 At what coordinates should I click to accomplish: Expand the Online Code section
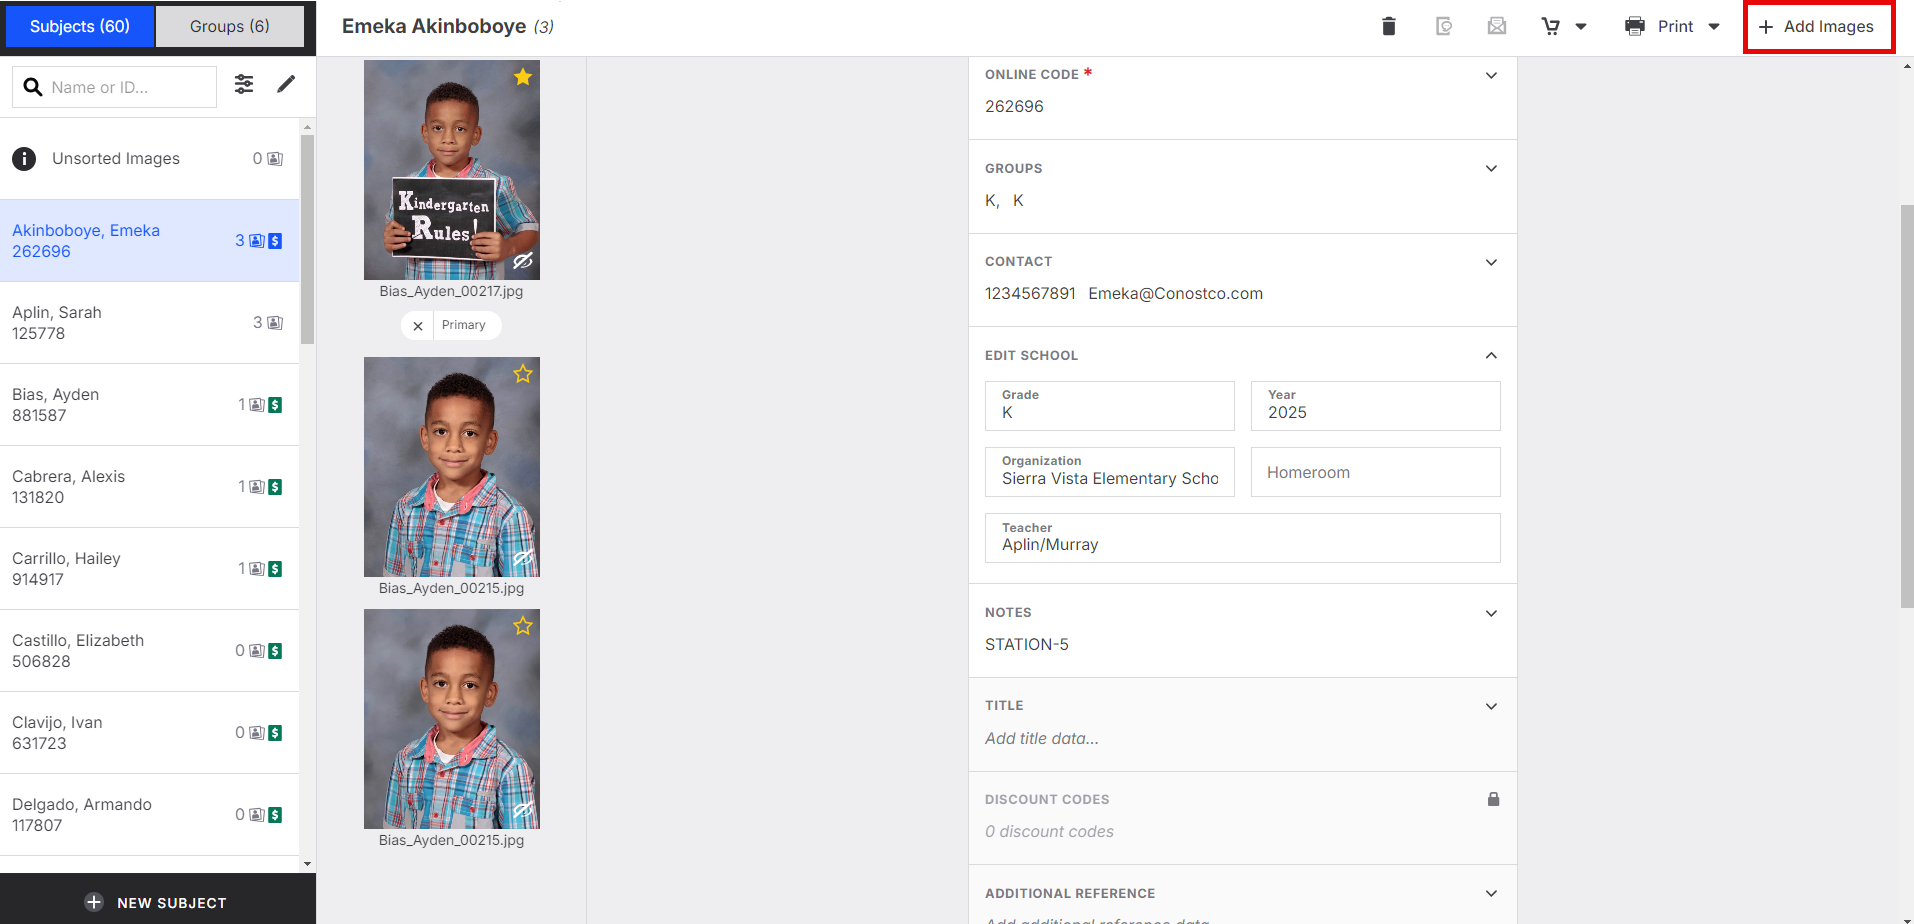(1491, 75)
